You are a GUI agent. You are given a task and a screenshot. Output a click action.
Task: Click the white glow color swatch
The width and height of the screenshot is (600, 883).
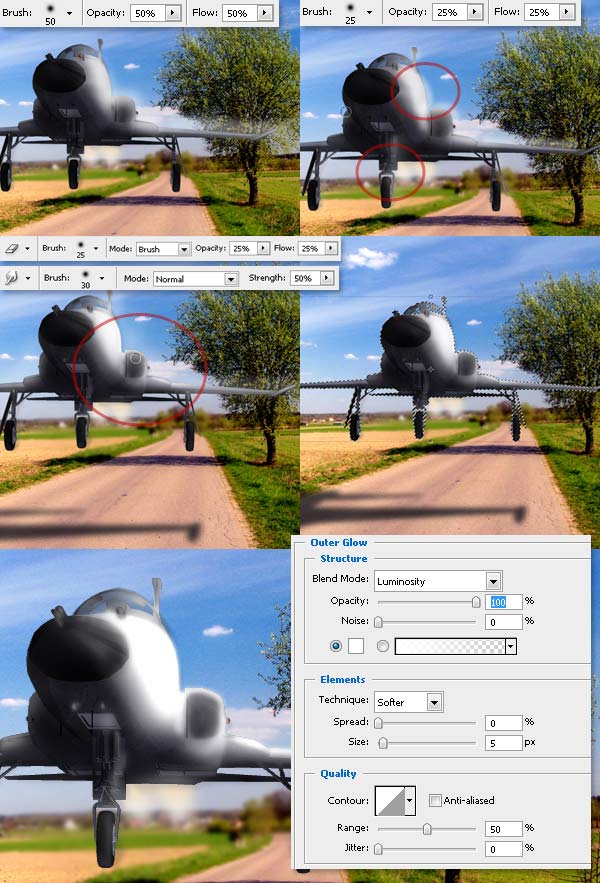356,646
